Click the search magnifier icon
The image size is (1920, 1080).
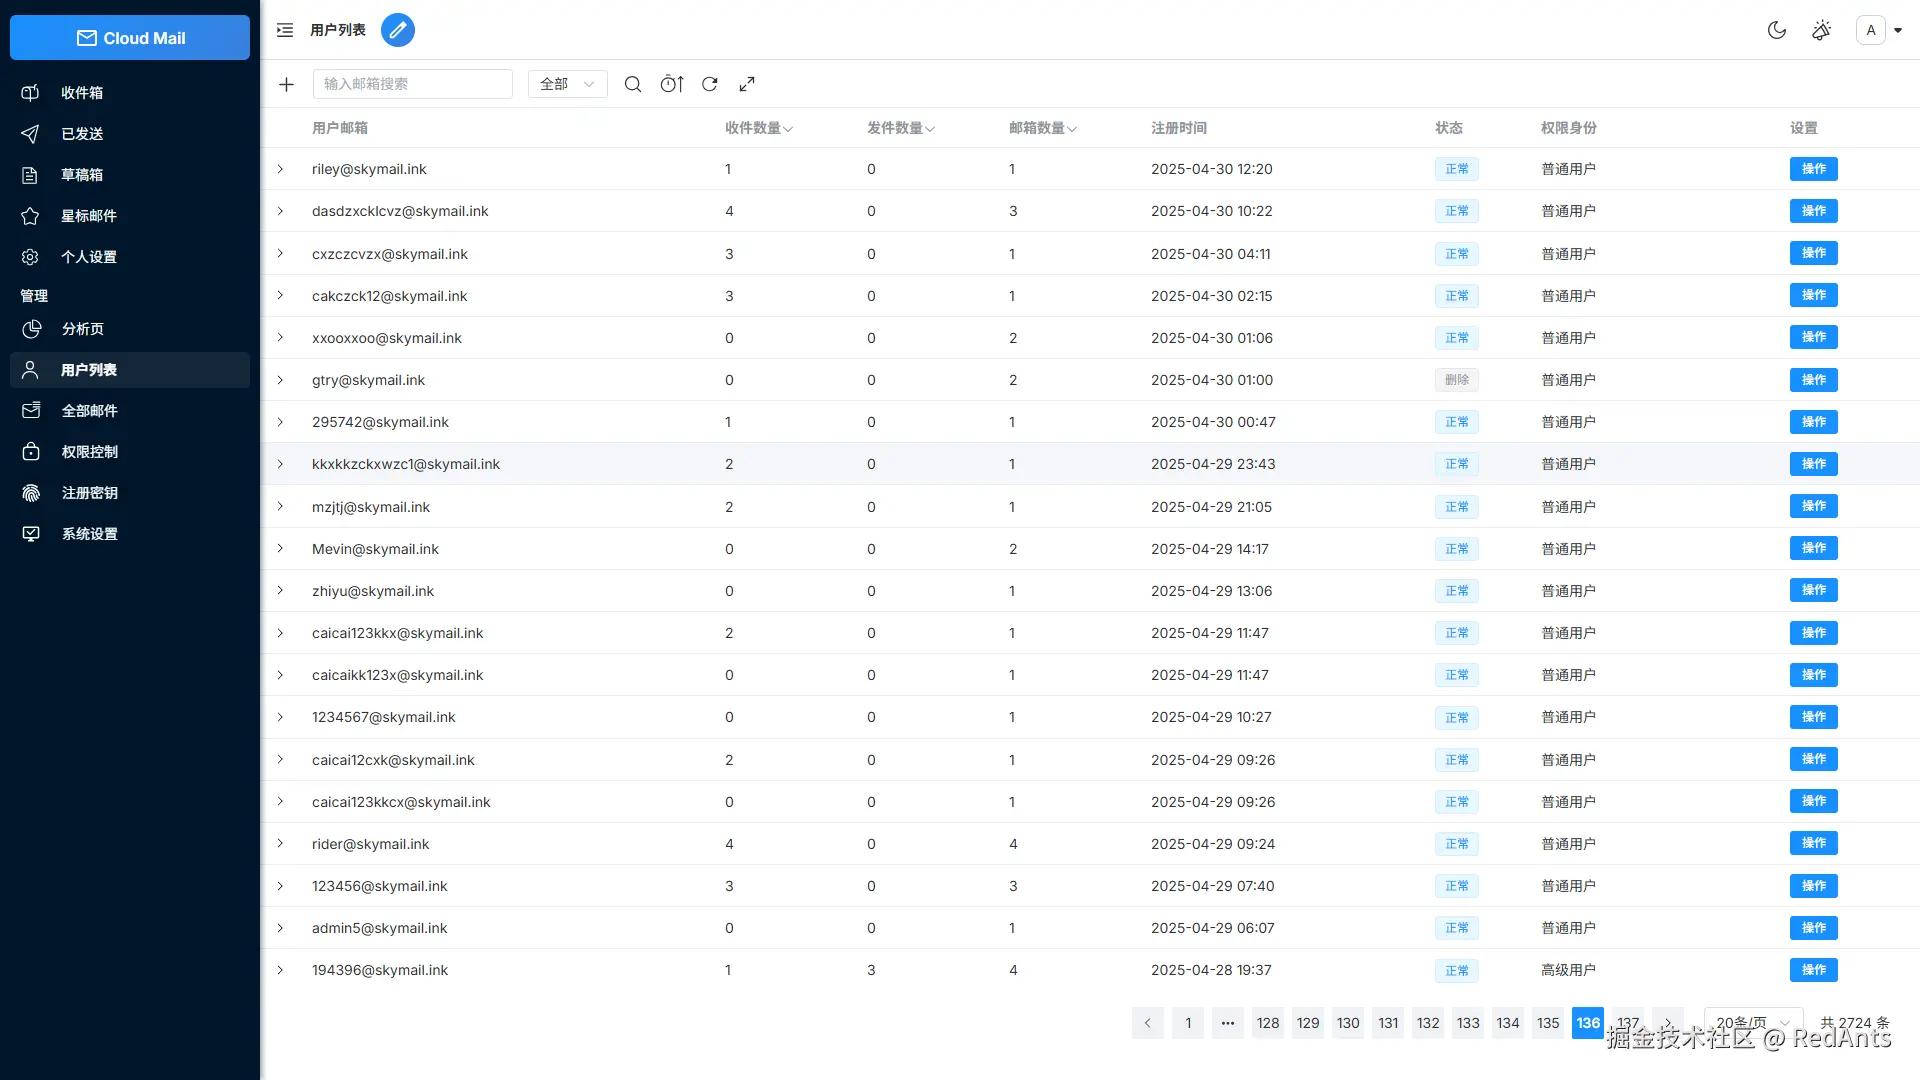(633, 84)
